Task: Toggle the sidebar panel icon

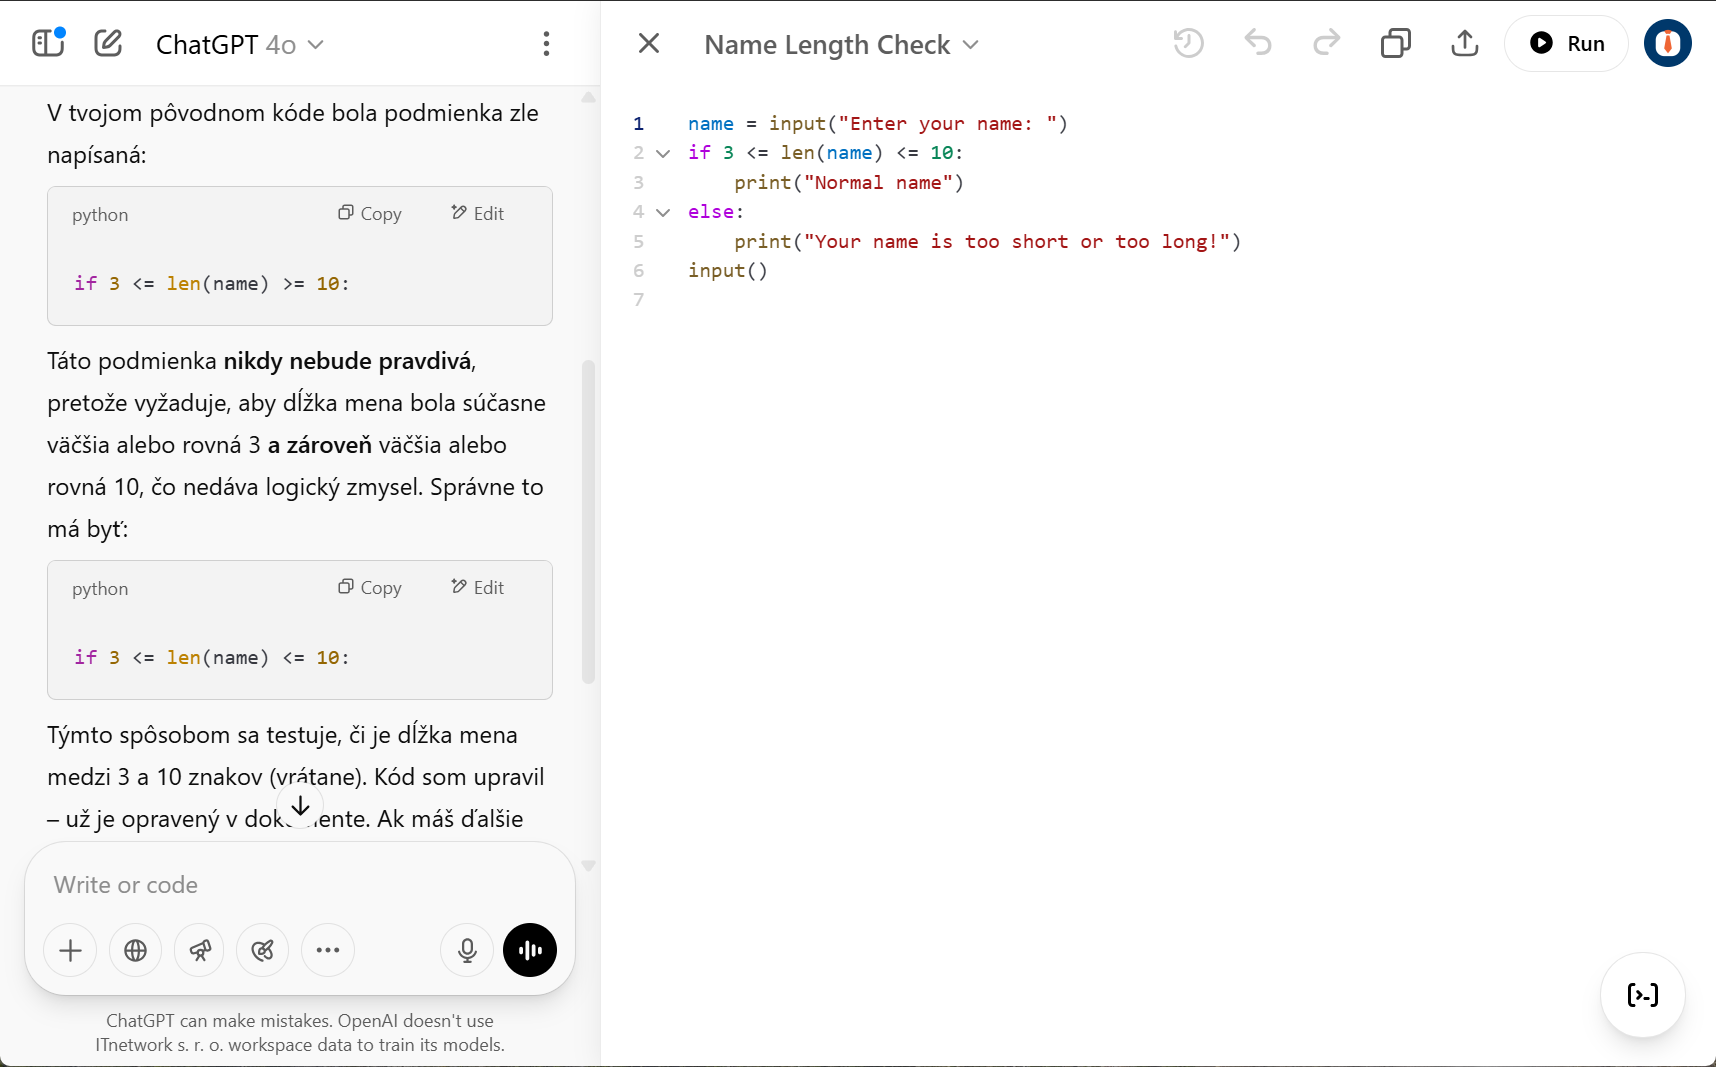Action: pos(47,43)
